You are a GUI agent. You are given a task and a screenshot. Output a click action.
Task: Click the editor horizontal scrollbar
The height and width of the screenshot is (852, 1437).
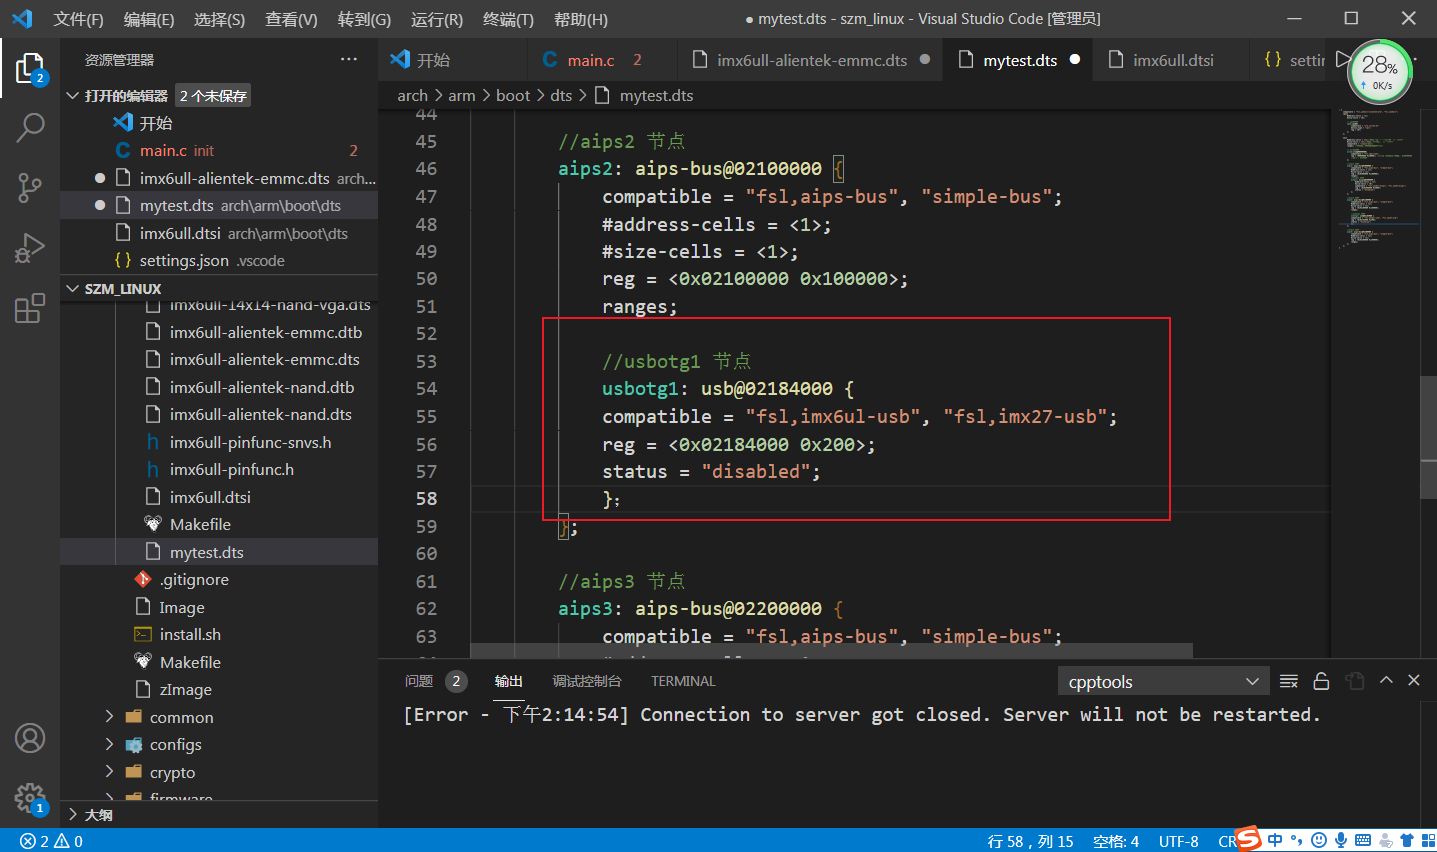[x=832, y=650]
